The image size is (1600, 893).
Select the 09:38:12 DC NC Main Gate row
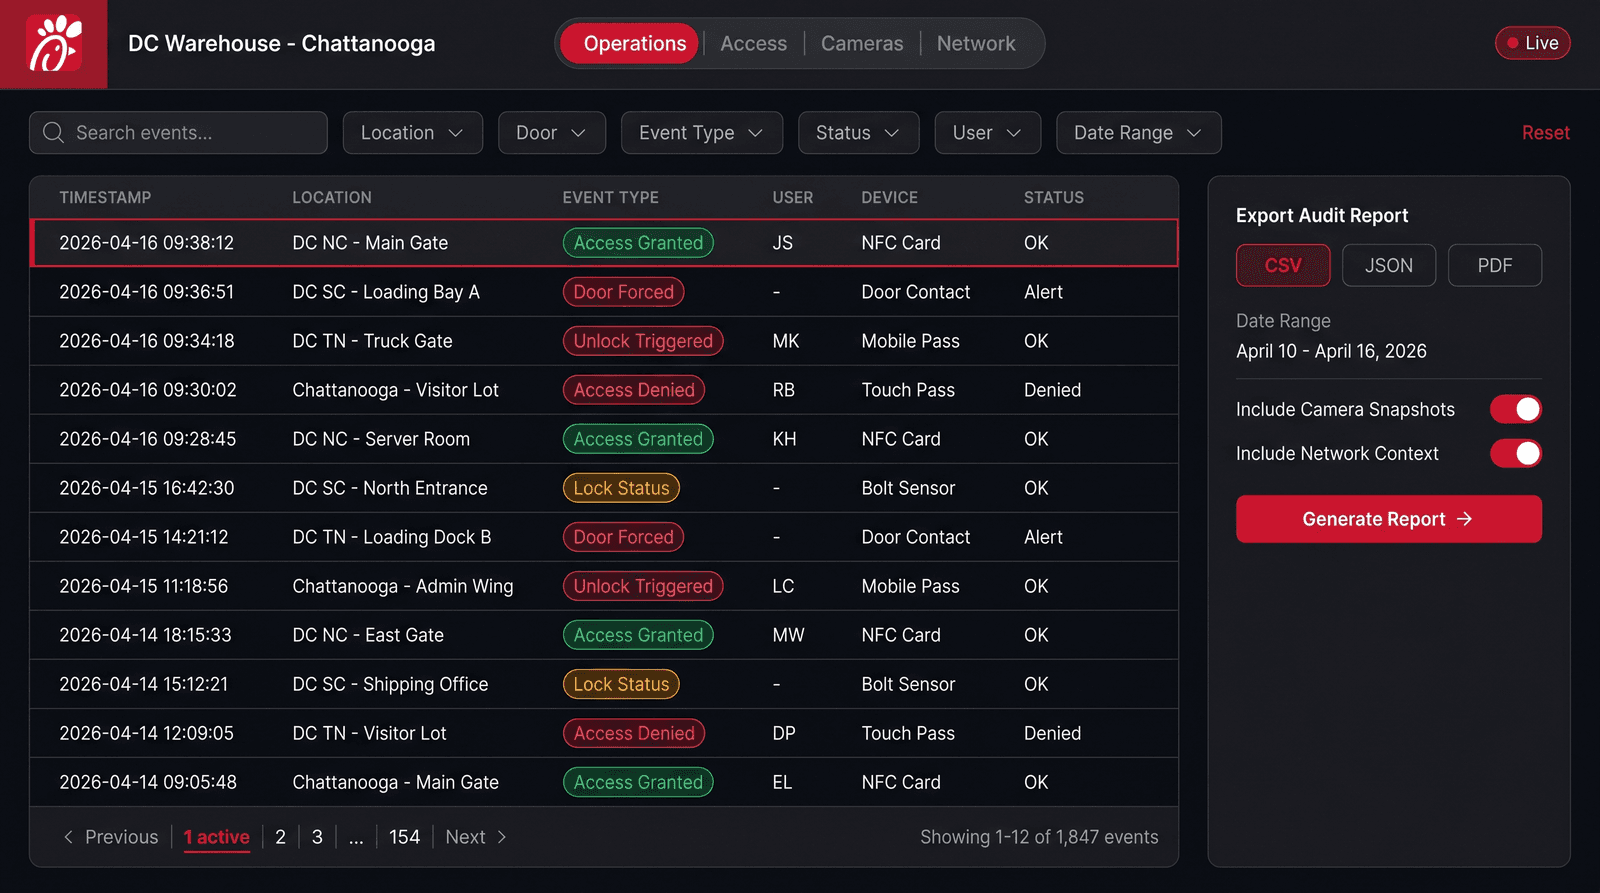(x=604, y=243)
